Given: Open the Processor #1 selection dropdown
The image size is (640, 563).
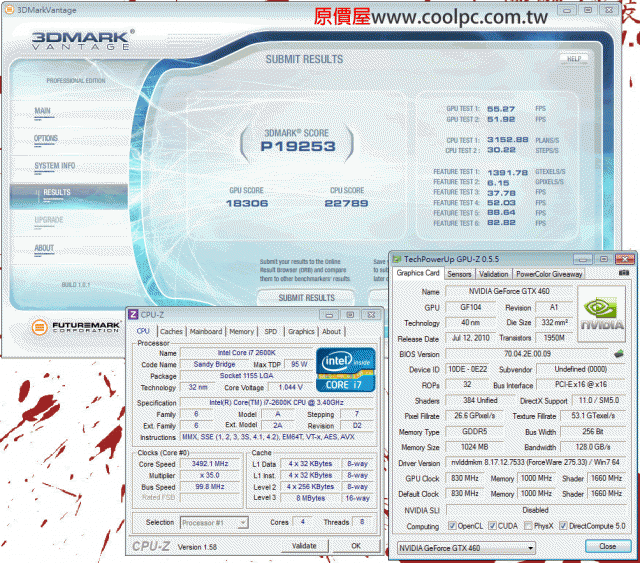Looking at the screenshot, I should point(214,523).
